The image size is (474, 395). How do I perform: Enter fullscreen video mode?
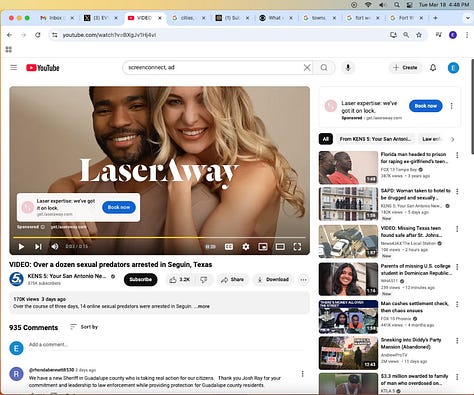[x=297, y=247]
